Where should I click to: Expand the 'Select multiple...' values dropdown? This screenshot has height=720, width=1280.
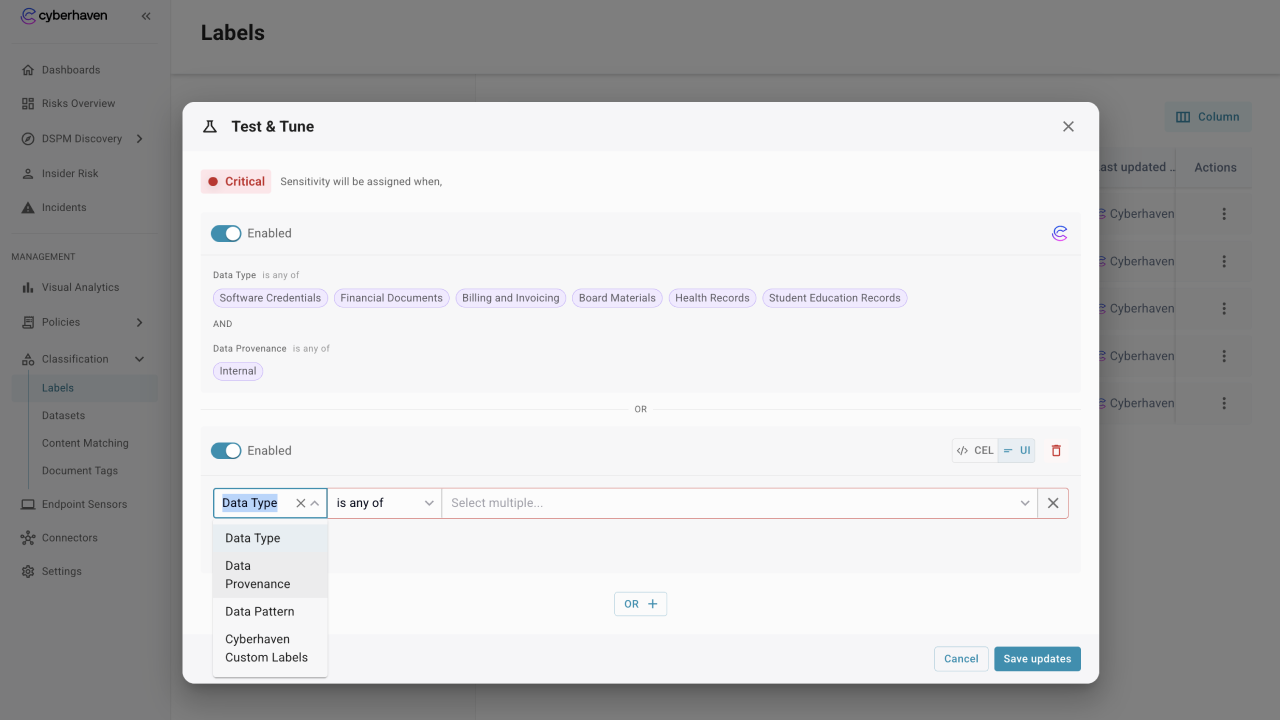tap(1024, 503)
